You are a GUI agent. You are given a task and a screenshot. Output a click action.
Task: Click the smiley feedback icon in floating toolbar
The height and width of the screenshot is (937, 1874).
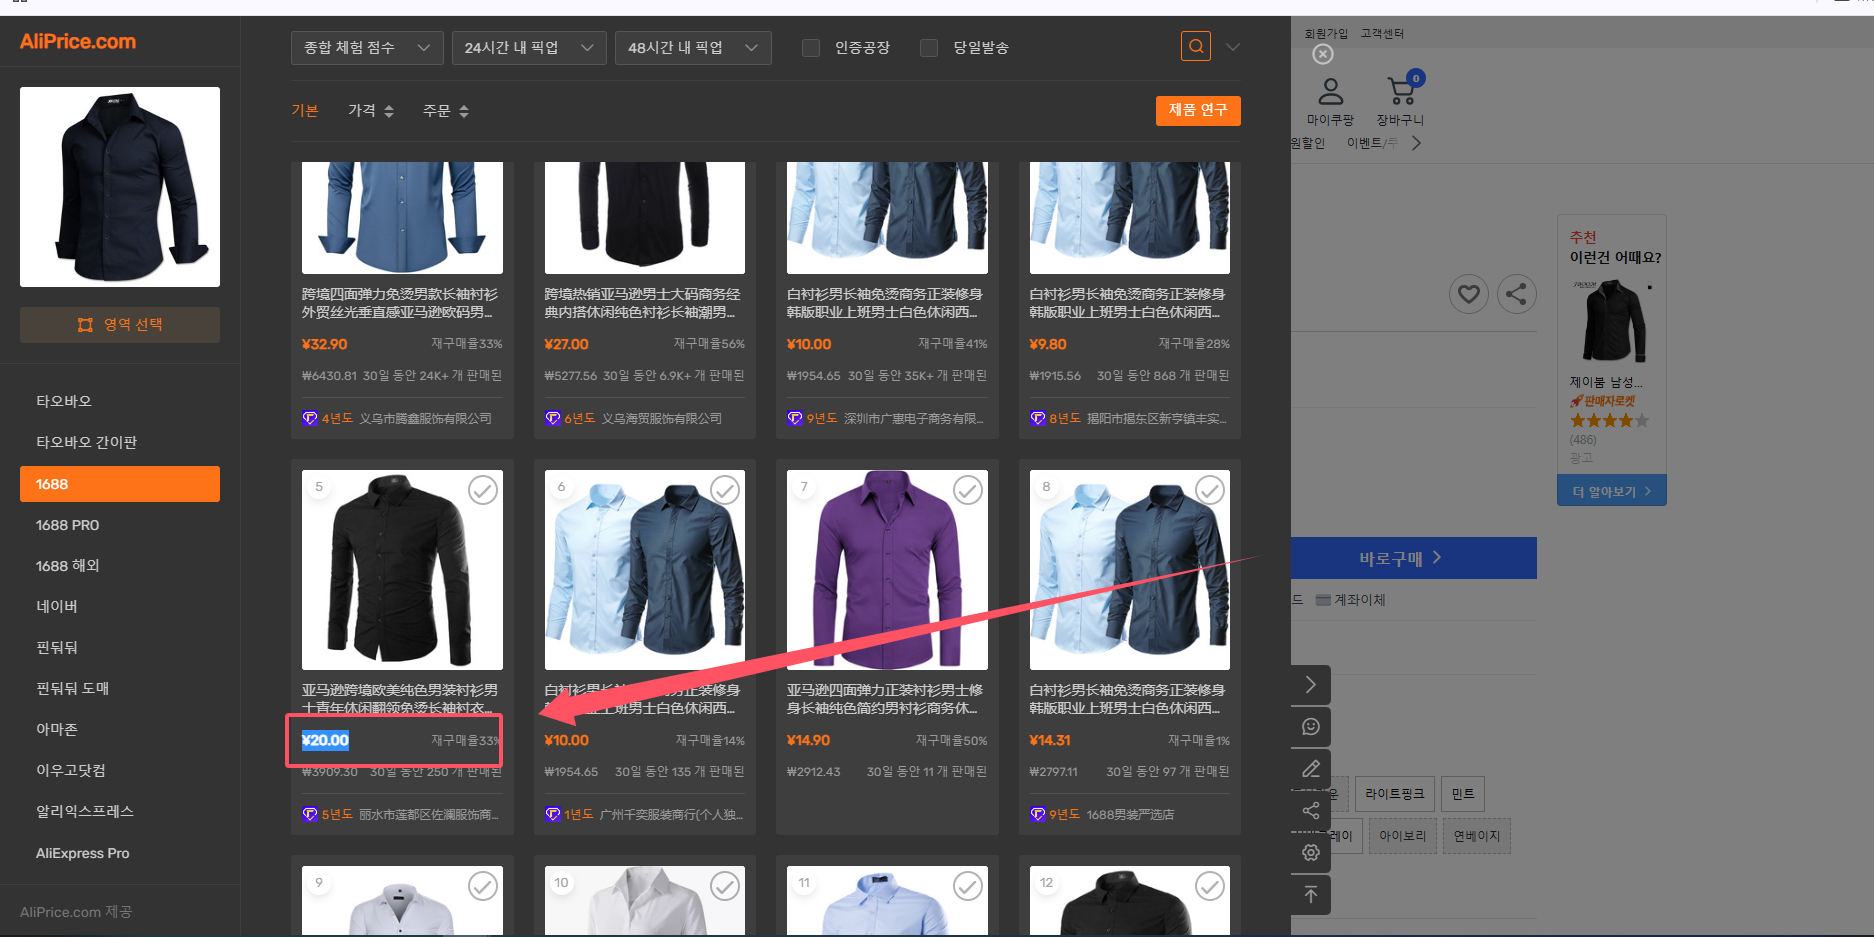[x=1311, y=727]
